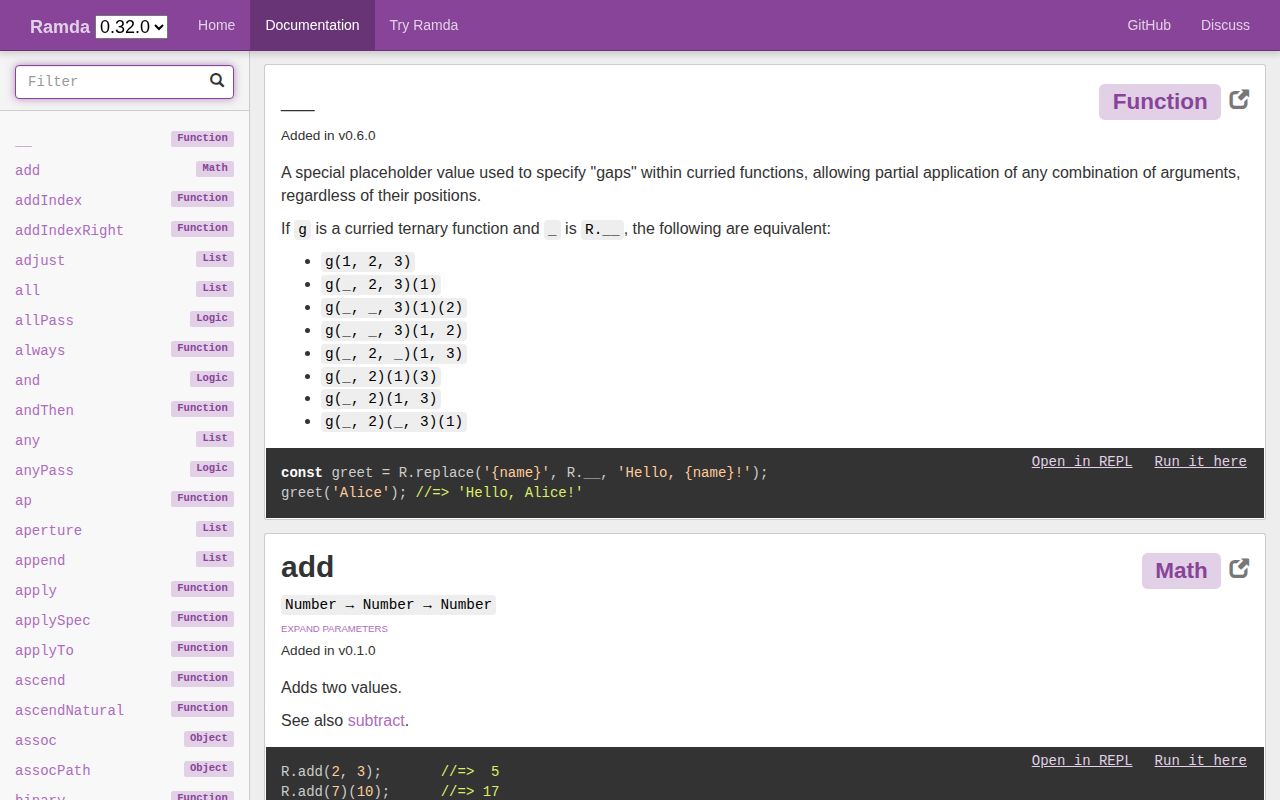1280x800 pixels.
Task: Select all in the sidebar list
Action: click(124, 290)
